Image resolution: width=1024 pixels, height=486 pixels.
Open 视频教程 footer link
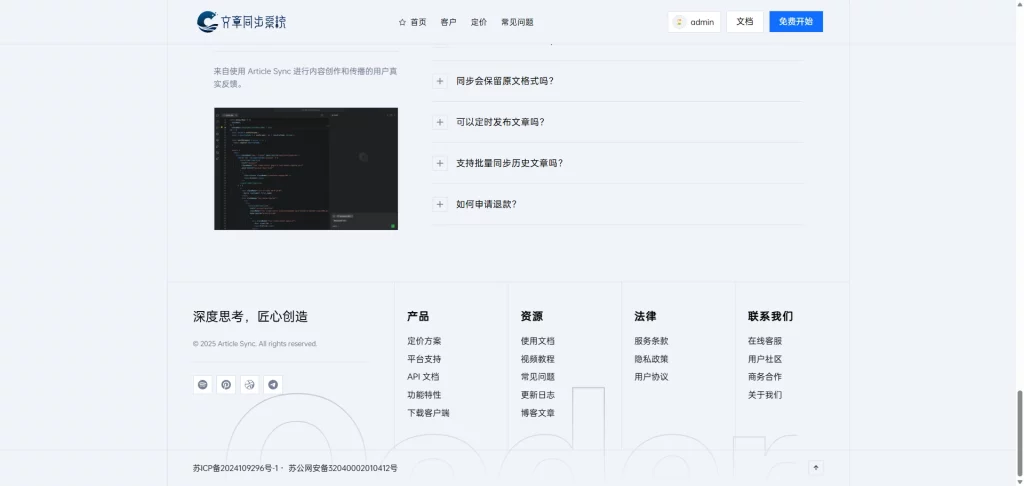[x=537, y=359]
